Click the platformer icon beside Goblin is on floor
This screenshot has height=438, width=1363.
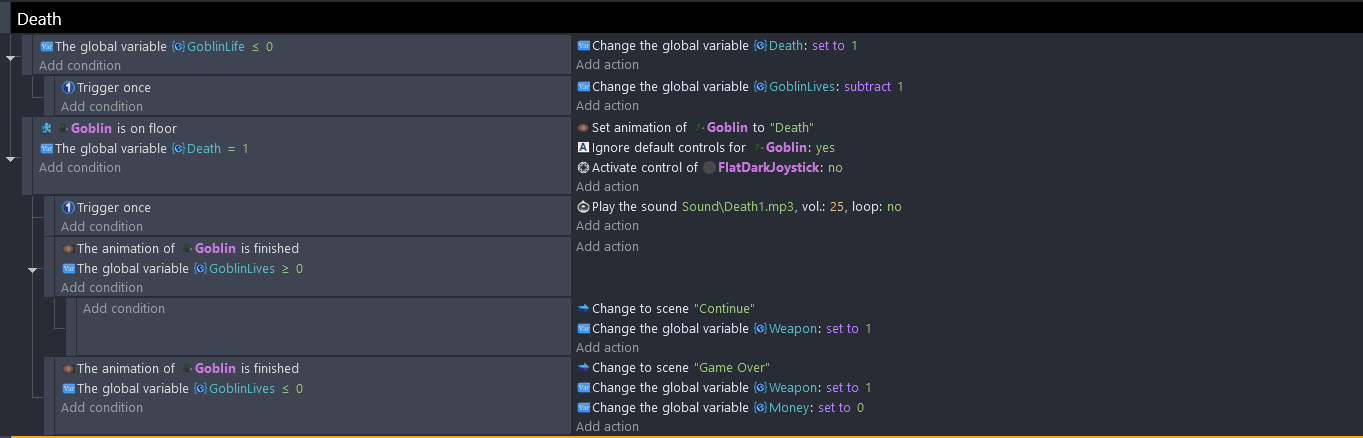pyautogui.click(x=46, y=128)
